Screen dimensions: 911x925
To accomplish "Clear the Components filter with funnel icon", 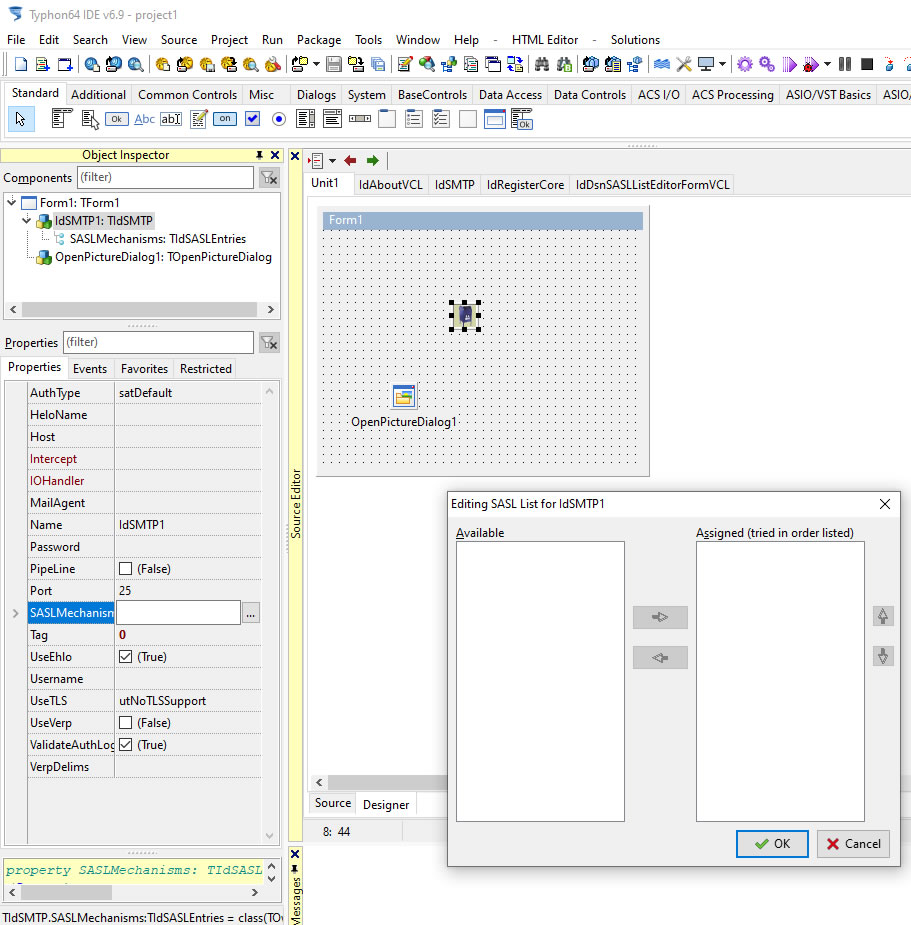I will pyautogui.click(x=269, y=178).
